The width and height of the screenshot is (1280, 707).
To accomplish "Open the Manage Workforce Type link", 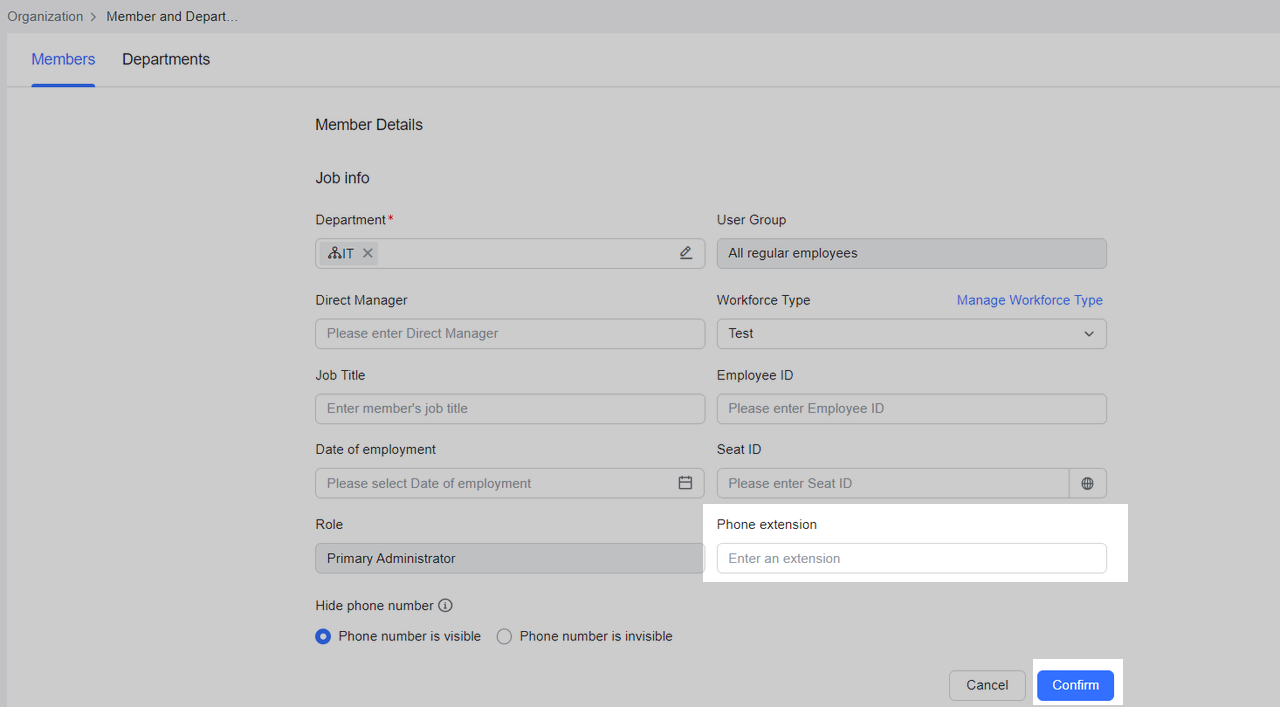I will click(1029, 300).
